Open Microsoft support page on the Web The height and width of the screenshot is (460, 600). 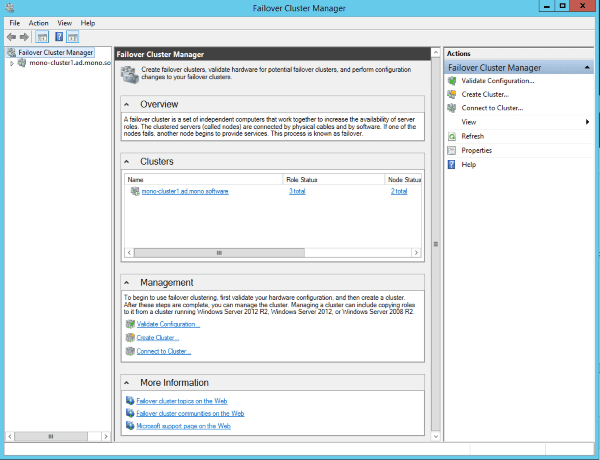(x=183, y=426)
